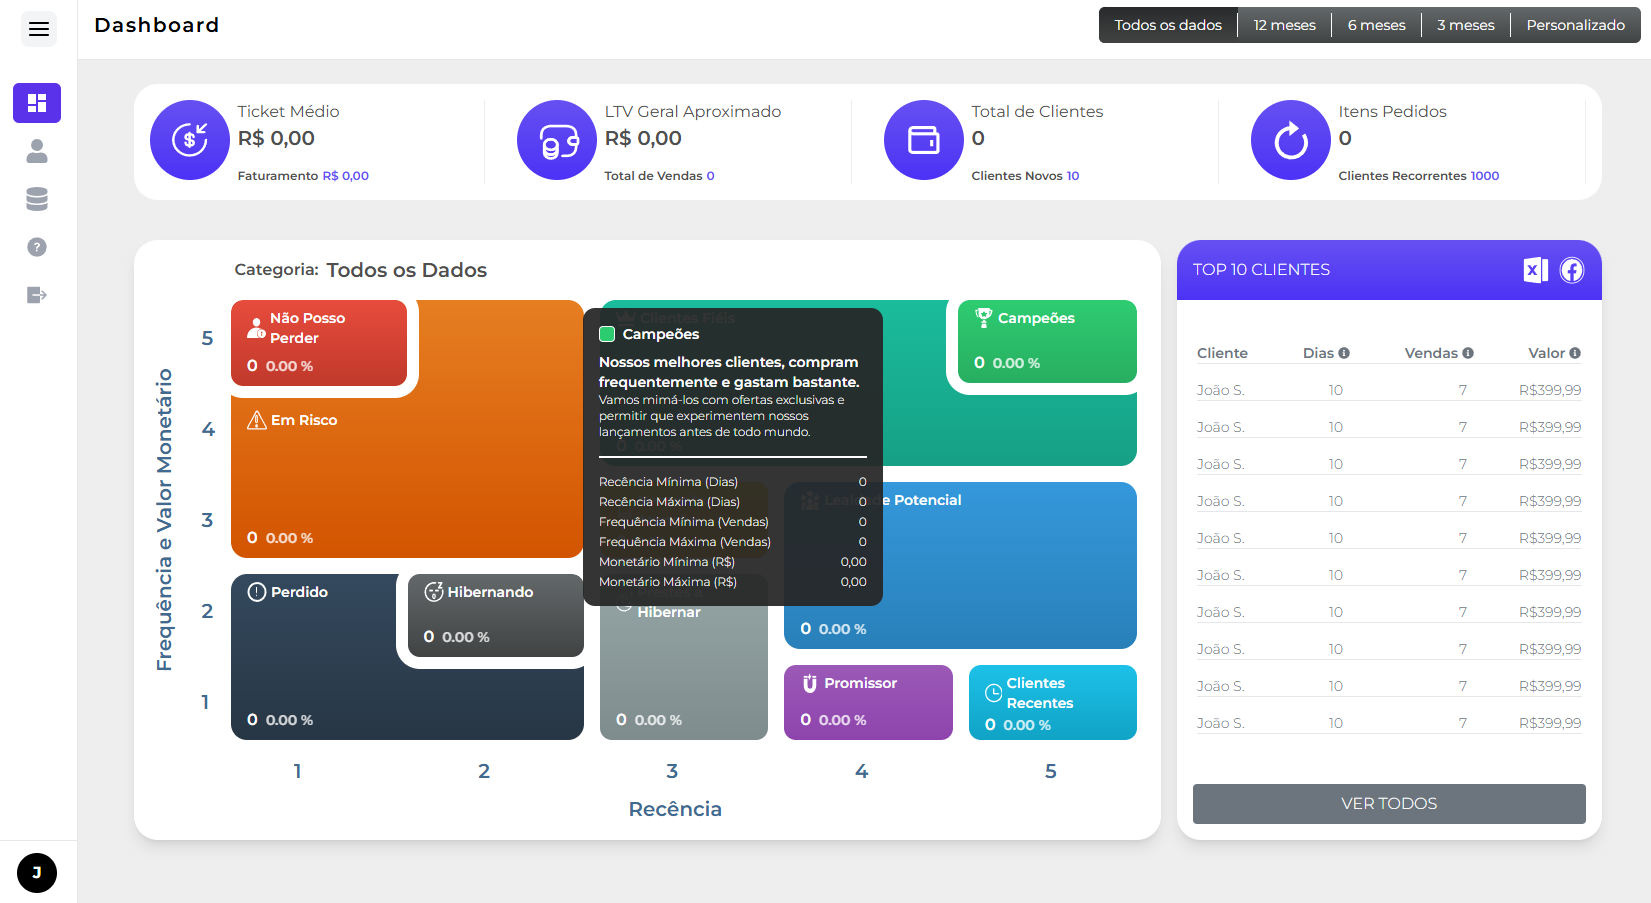Click the info icon beside Valor

1575,353
